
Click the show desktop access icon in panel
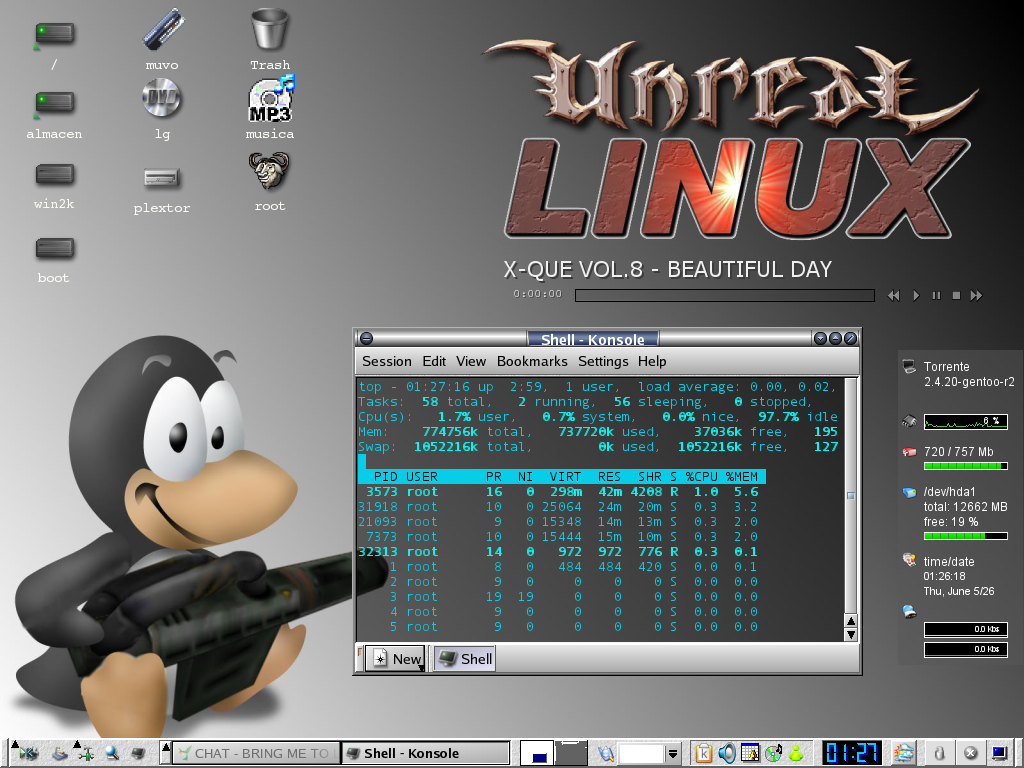[x=59, y=754]
